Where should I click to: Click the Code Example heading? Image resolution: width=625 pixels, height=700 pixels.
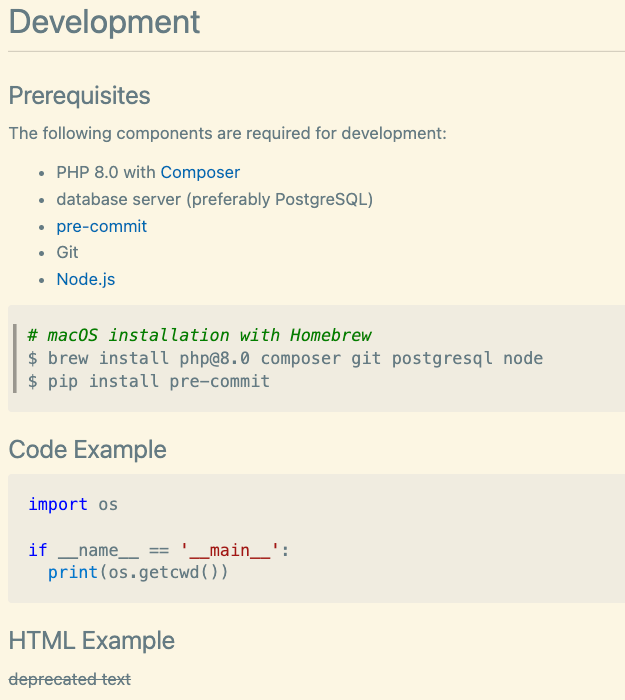point(88,449)
